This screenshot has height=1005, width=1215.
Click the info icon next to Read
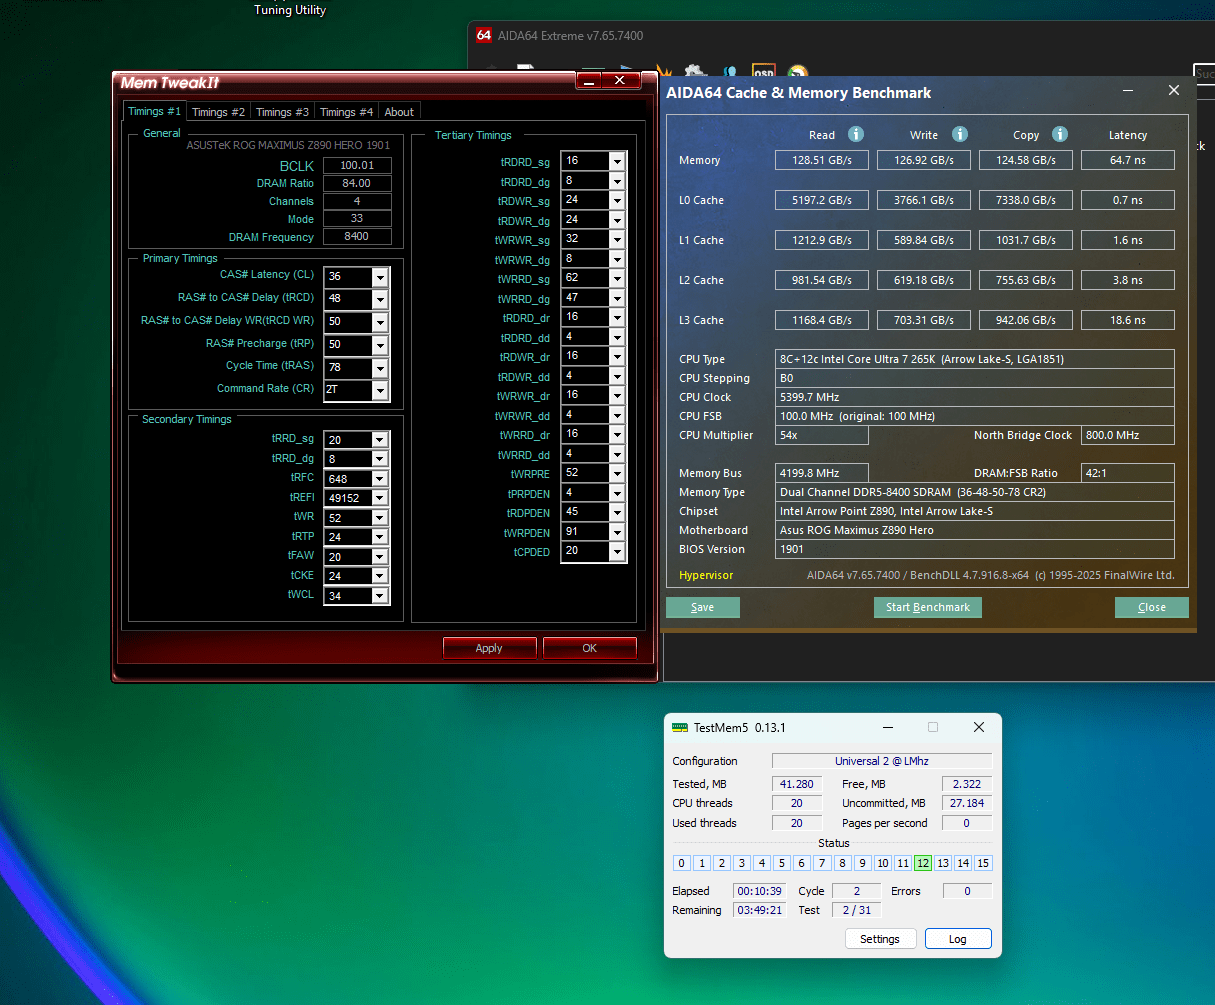(x=856, y=134)
